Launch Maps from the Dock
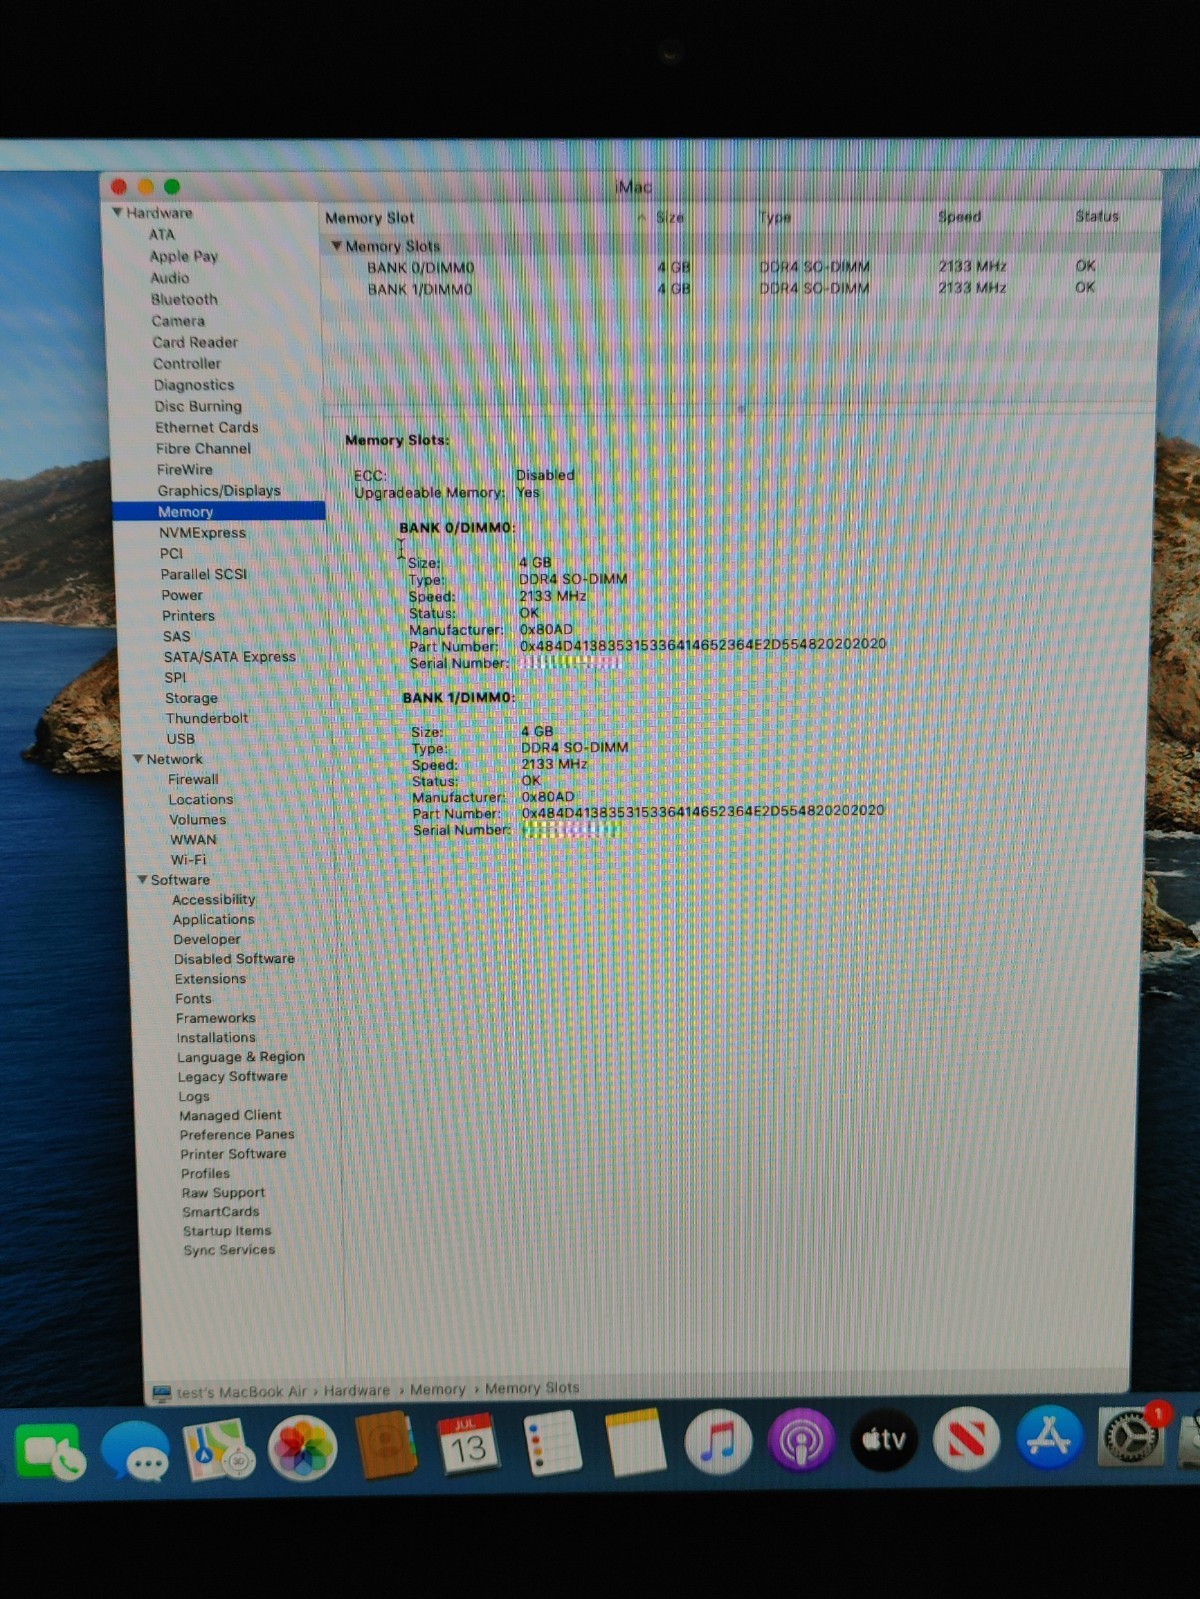This screenshot has height=1599, width=1200. tap(219, 1450)
